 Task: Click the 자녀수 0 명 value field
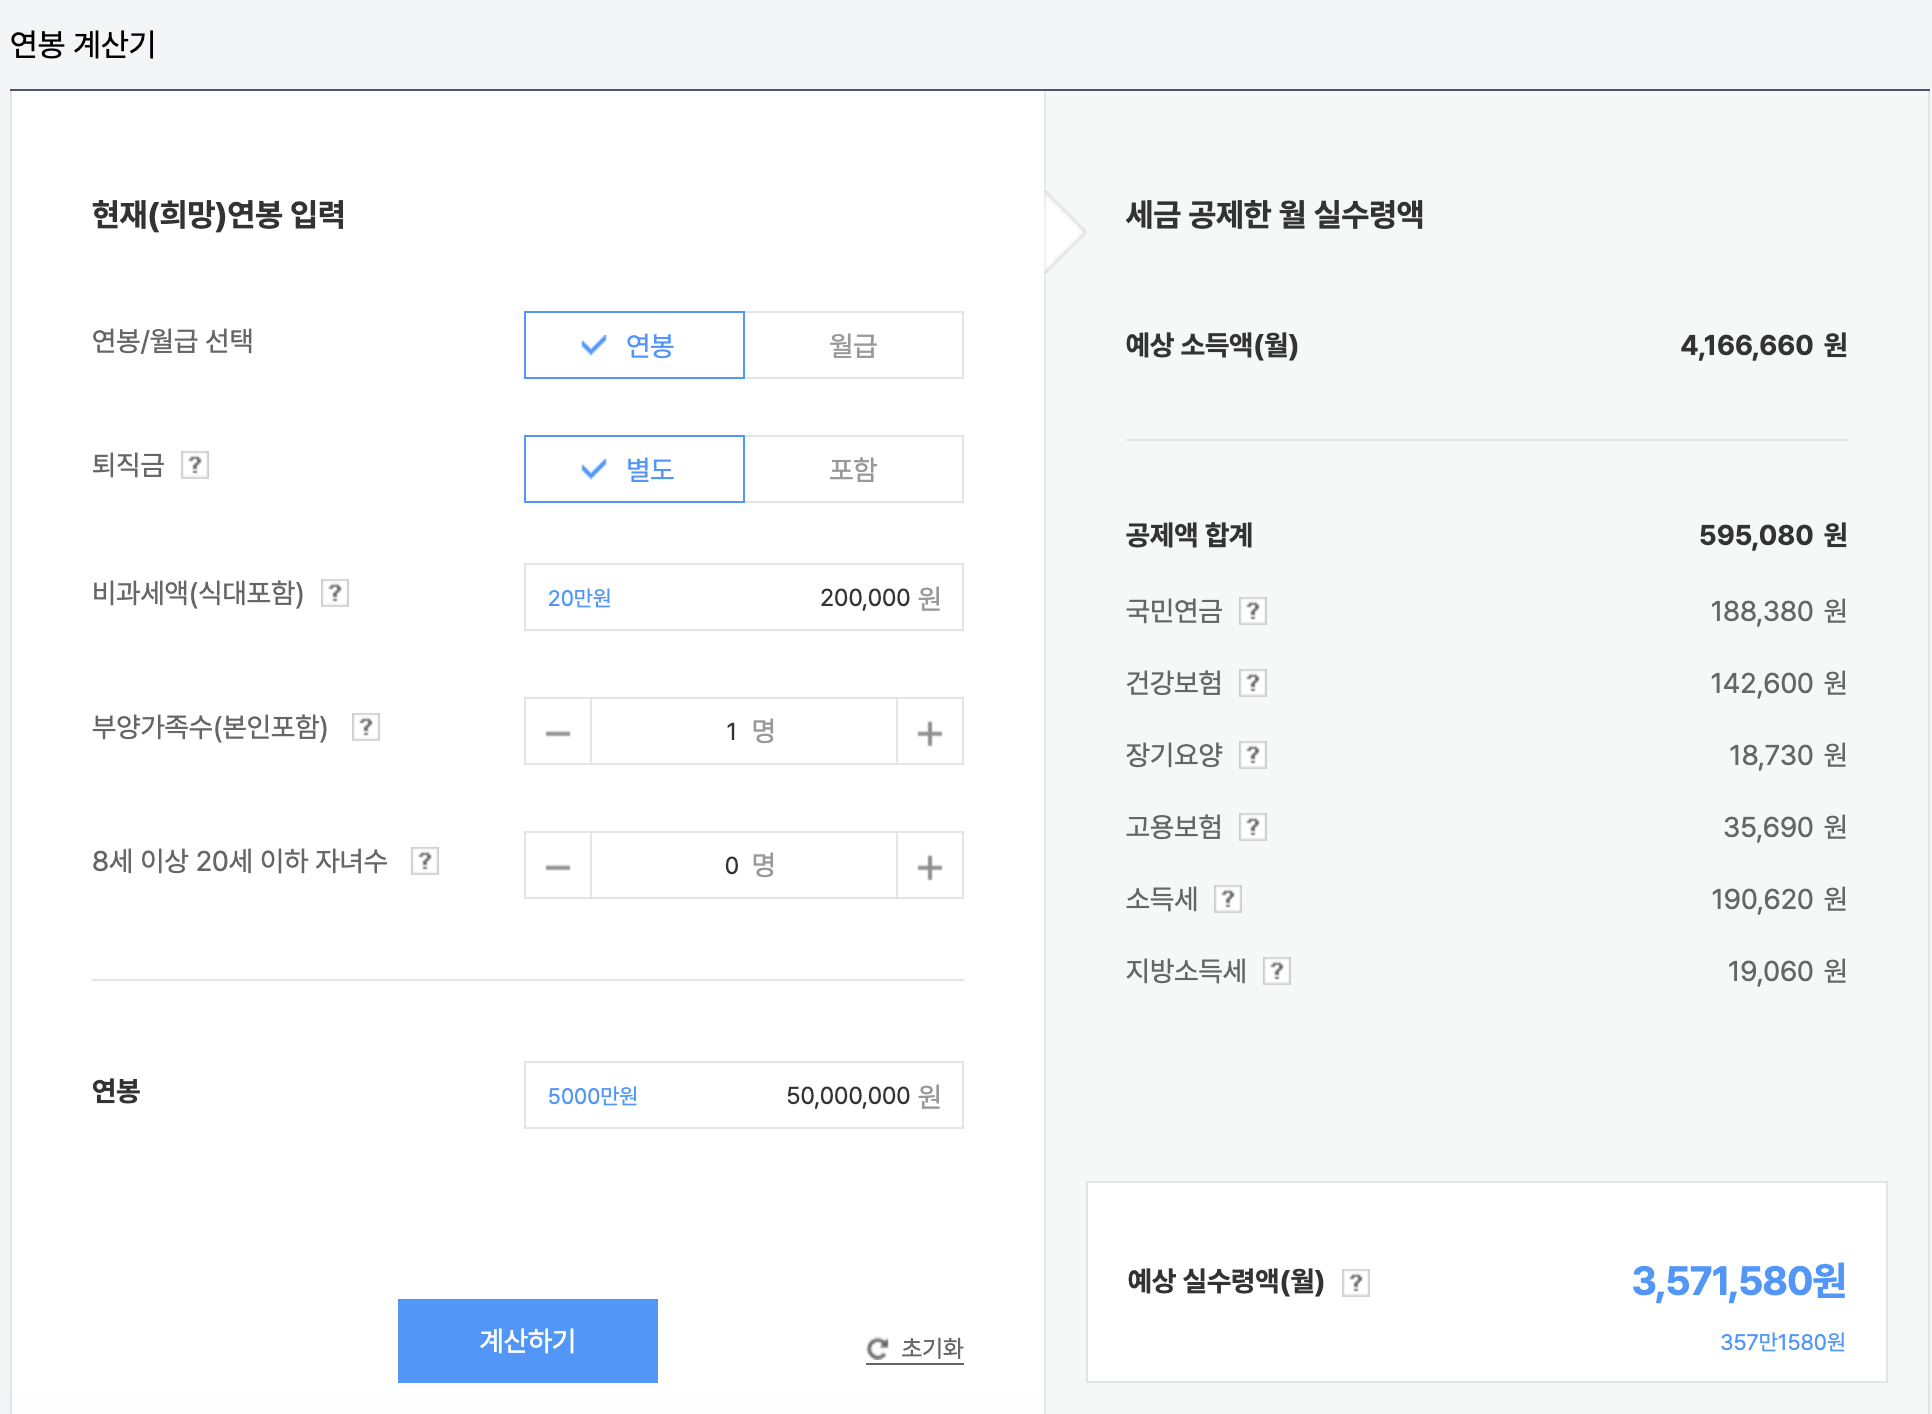click(744, 865)
